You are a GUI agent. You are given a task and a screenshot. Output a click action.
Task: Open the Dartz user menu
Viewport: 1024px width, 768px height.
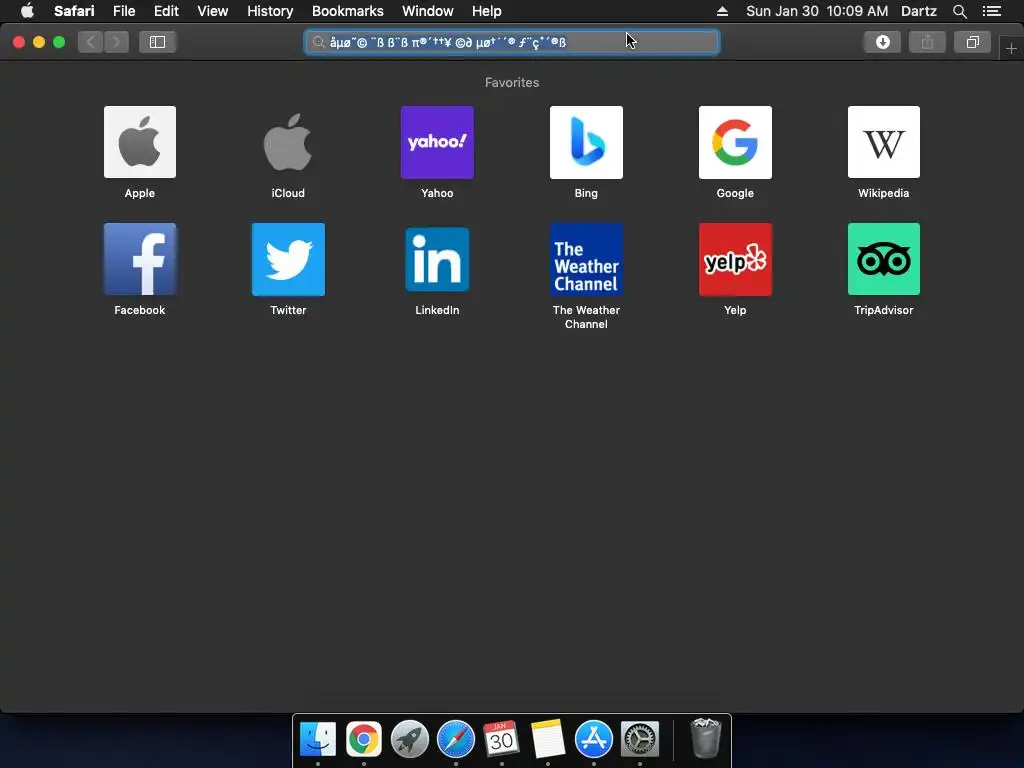tap(918, 11)
